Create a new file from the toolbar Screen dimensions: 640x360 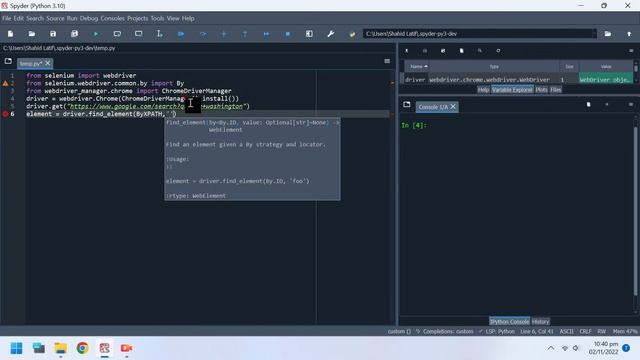[11, 34]
